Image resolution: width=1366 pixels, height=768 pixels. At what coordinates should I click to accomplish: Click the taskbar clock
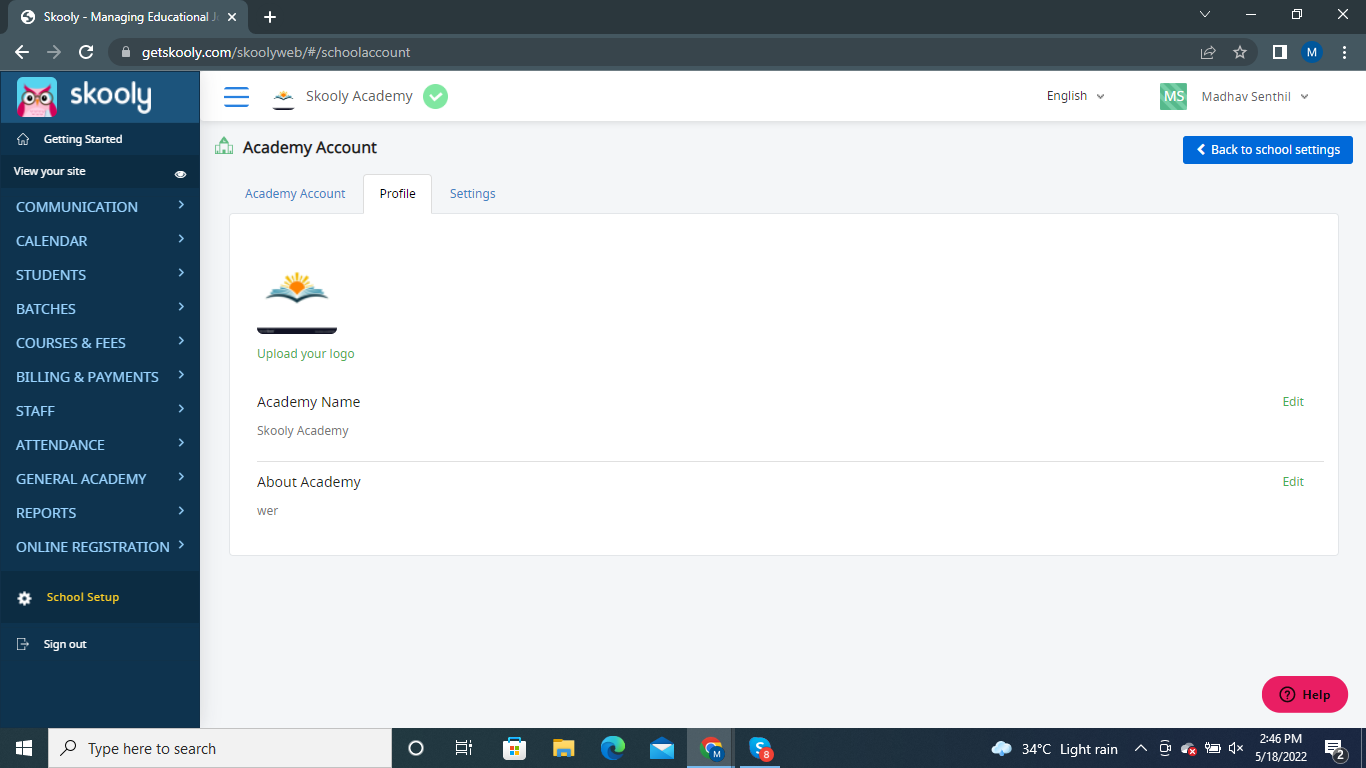coord(1280,748)
